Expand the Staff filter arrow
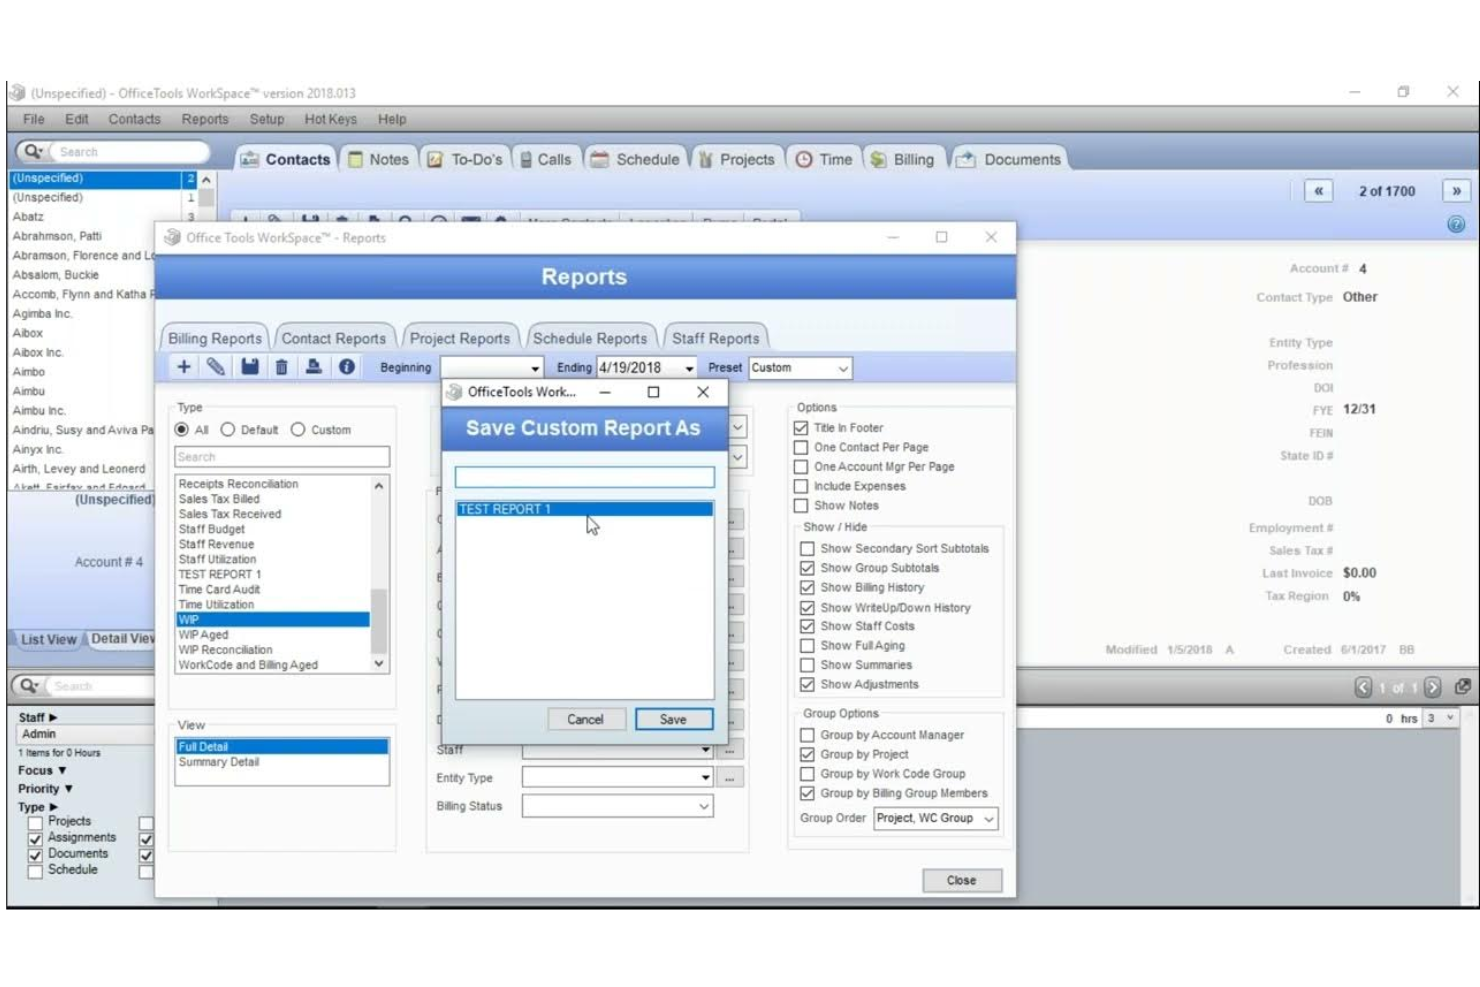The height and width of the screenshot is (987, 1480). pos(53,717)
